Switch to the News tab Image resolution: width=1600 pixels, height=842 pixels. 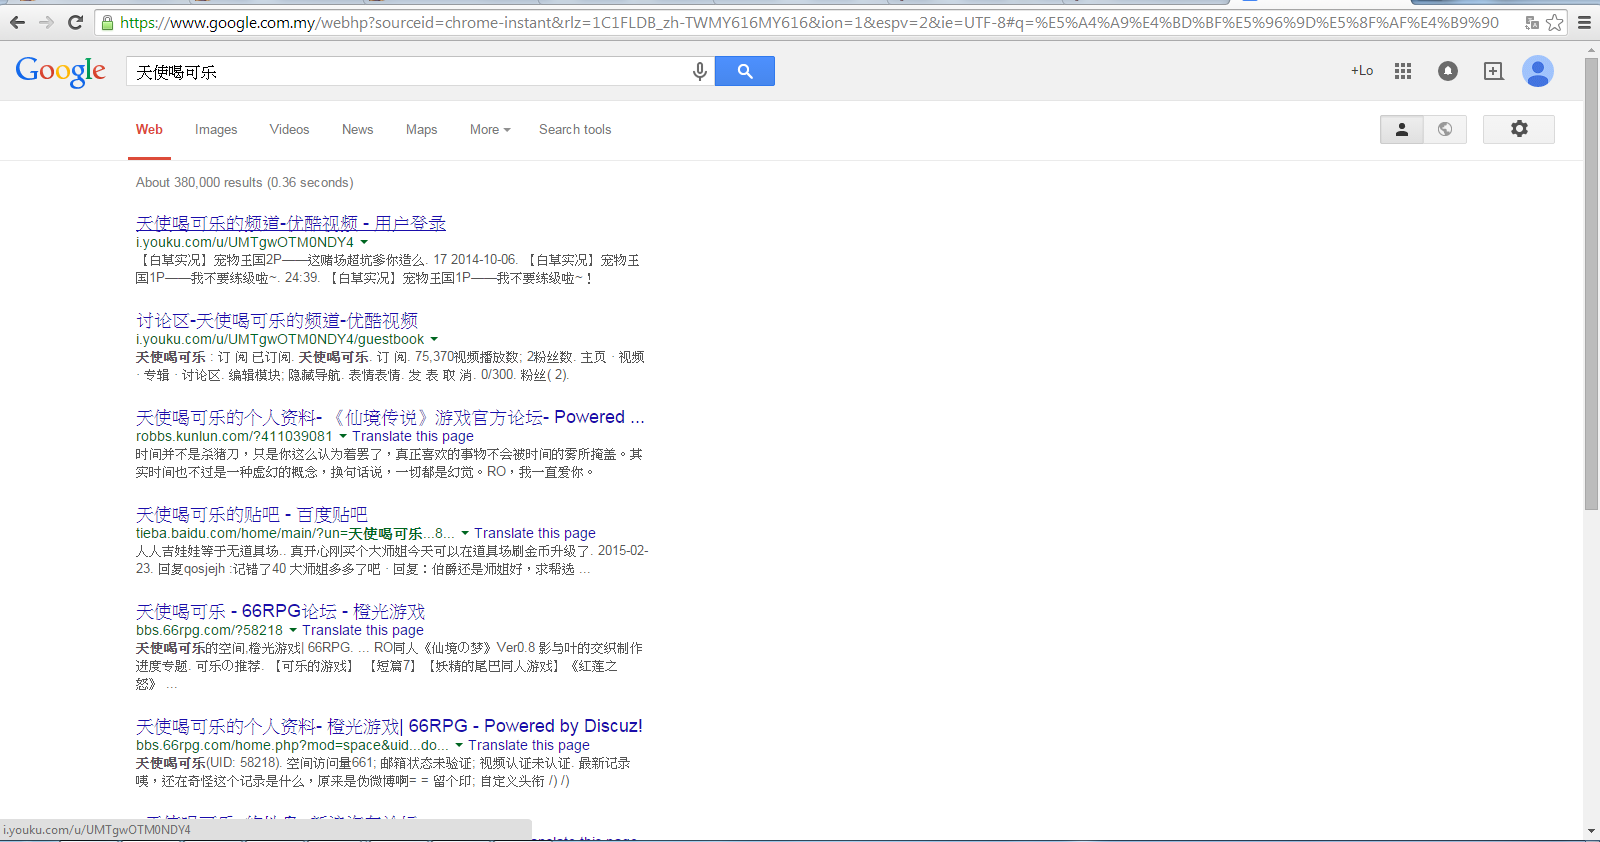coord(357,130)
